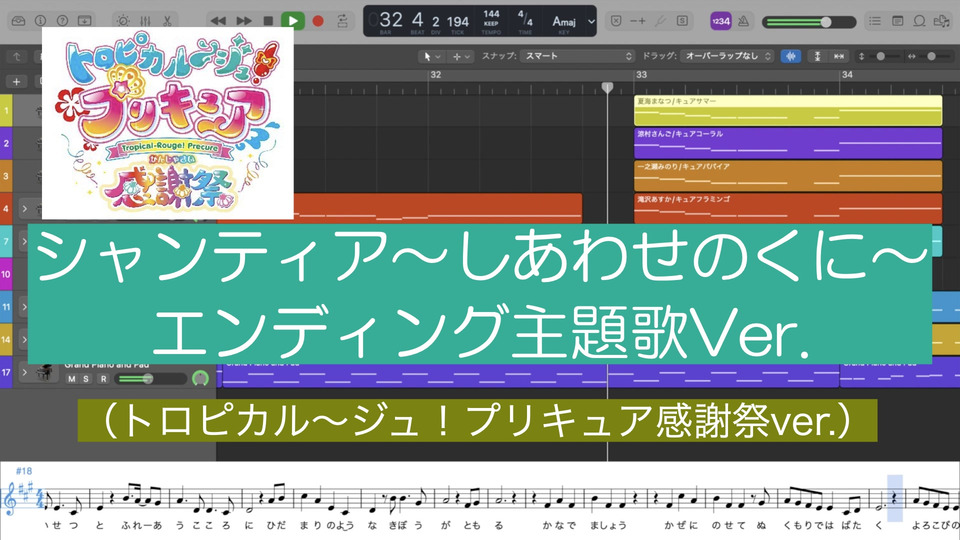Stop playback with the square button
The width and height of the screenshot is (960, 540).
click(x=268, y=21)
